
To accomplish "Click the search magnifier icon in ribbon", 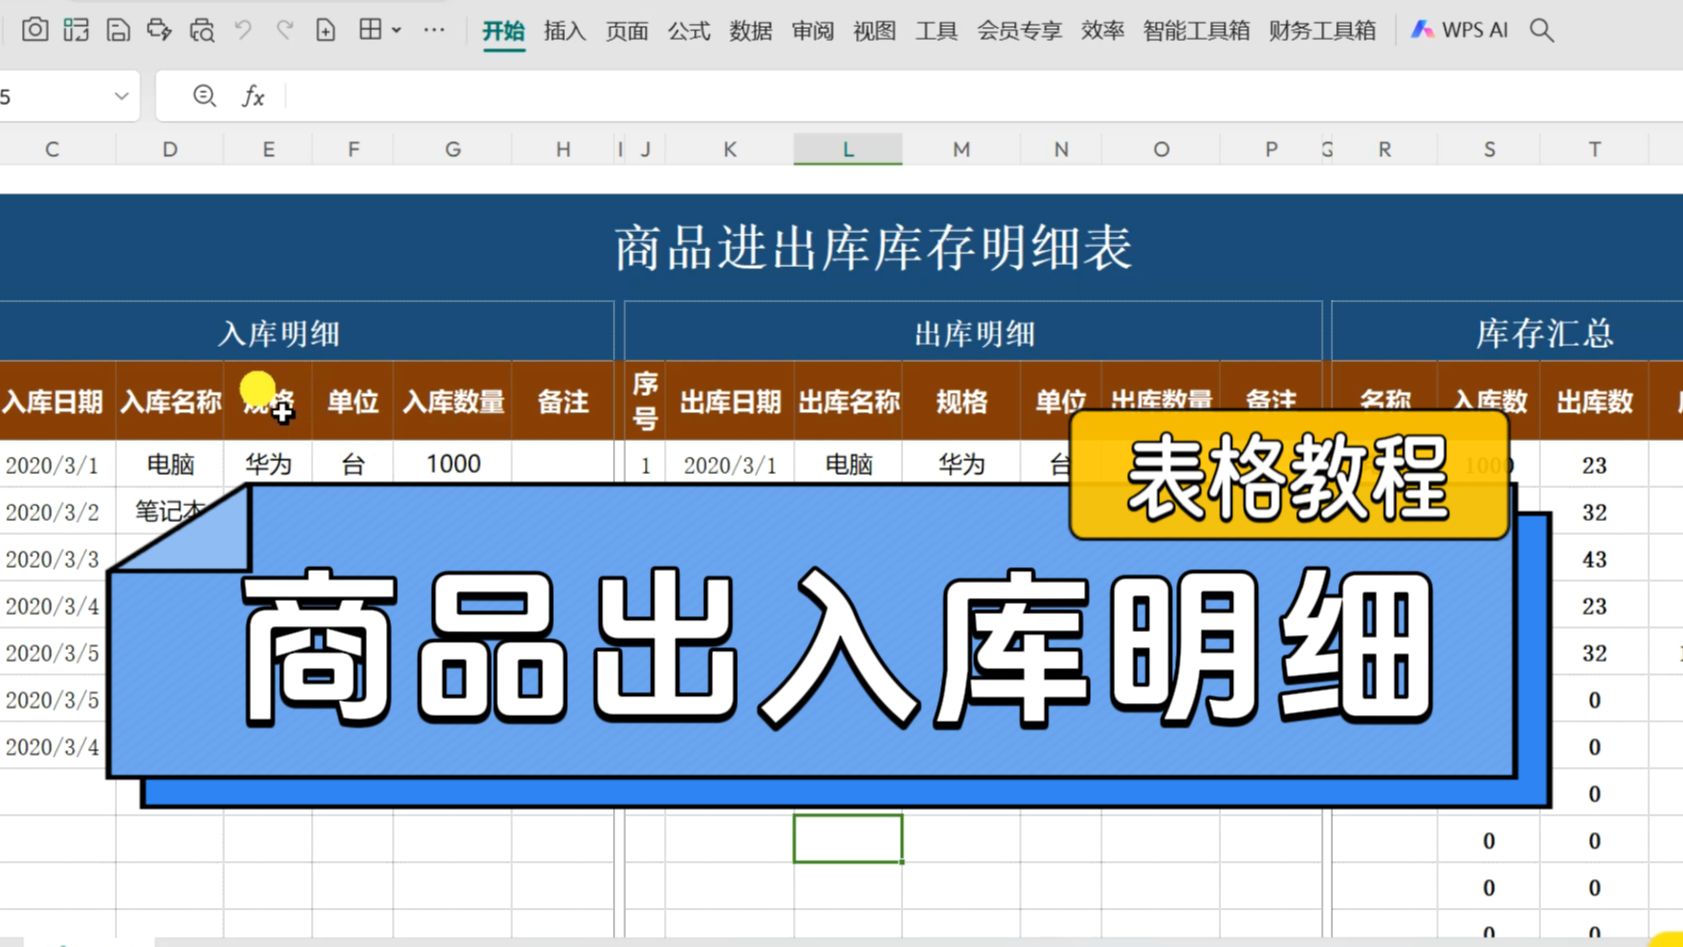I will tap(1542, 30).
